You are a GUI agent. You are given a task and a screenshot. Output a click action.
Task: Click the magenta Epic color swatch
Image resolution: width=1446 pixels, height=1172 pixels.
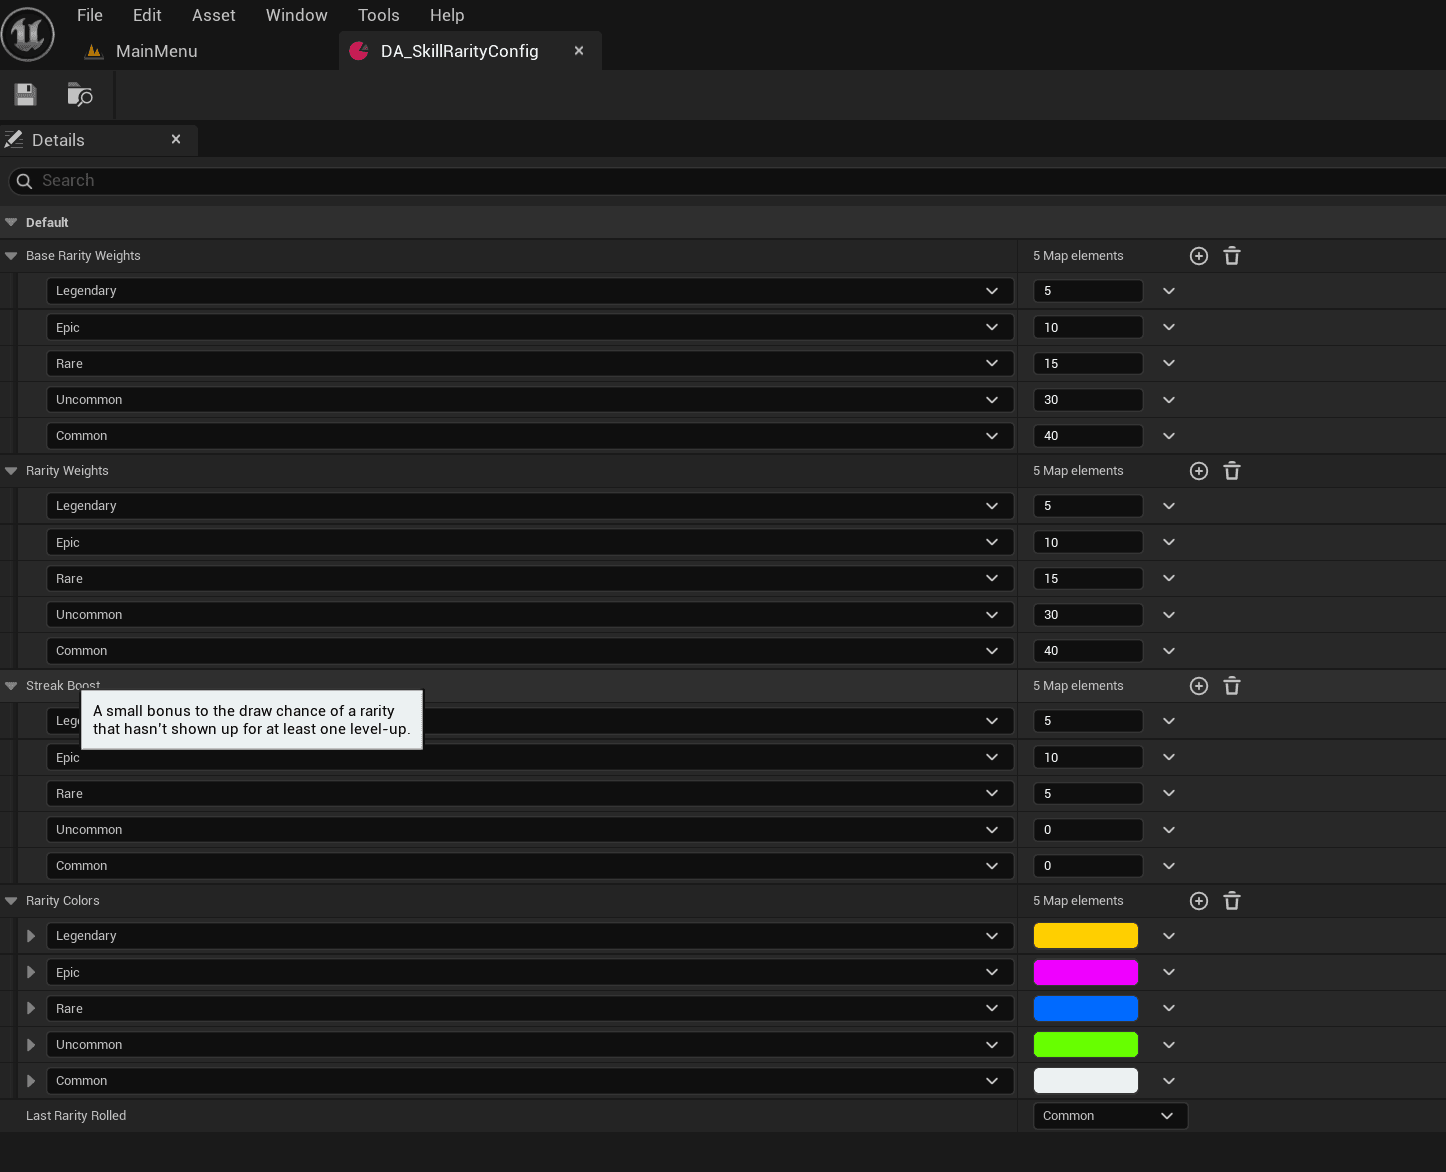pos(1085,972)
